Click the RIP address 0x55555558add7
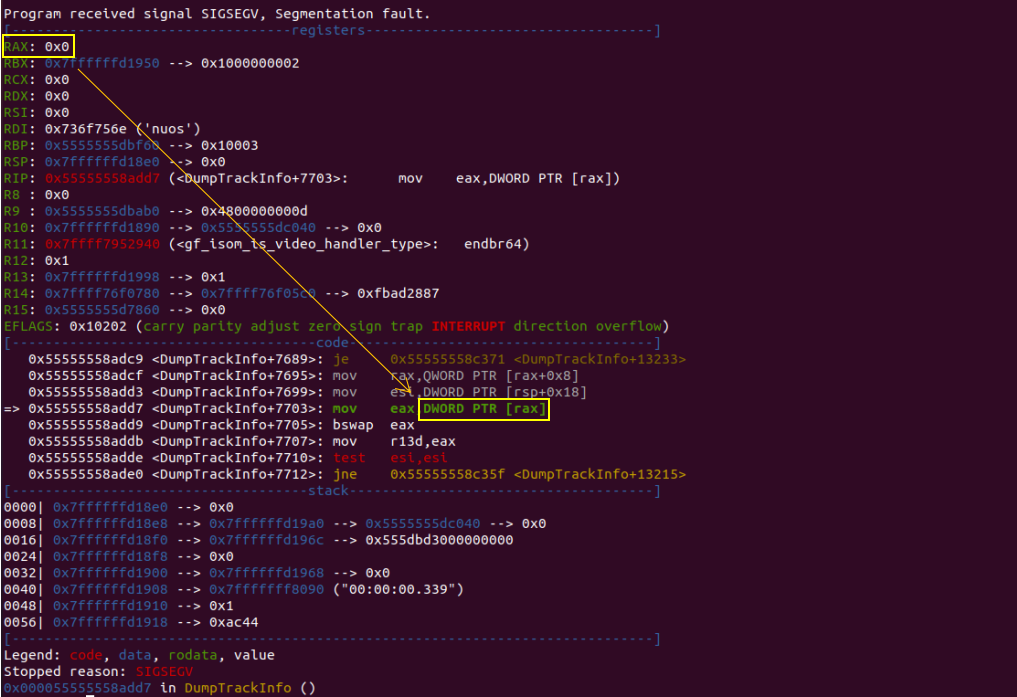The width and height of the screenshot is (1017, 697). click(x=102, y=178)
